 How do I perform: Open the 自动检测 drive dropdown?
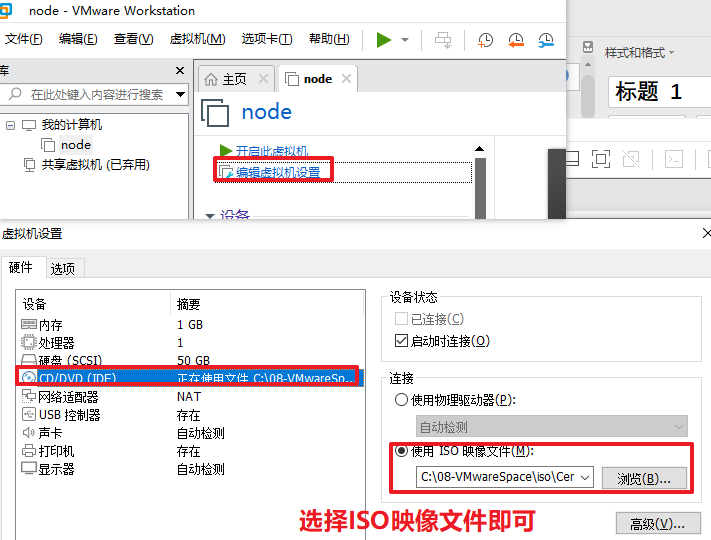[551, 426]
